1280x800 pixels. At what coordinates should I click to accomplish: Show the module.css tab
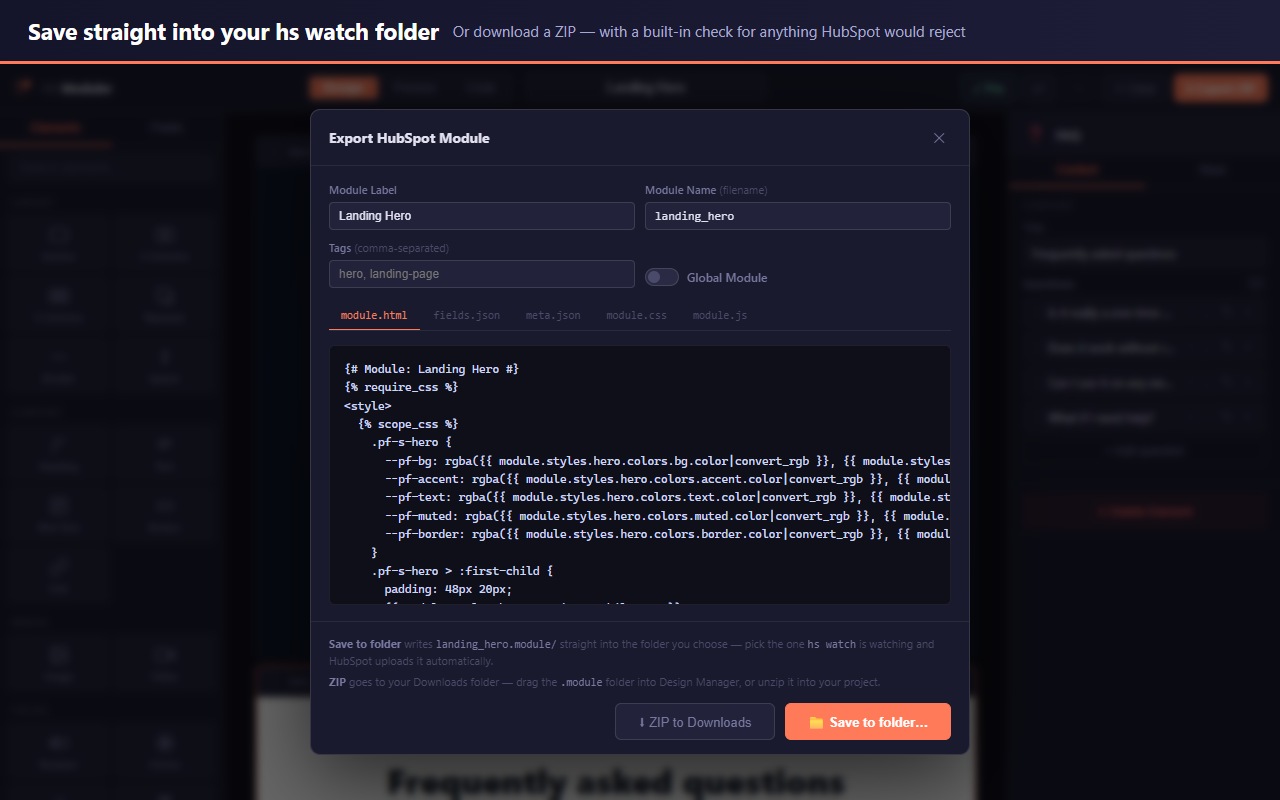(x=636, y=315)
